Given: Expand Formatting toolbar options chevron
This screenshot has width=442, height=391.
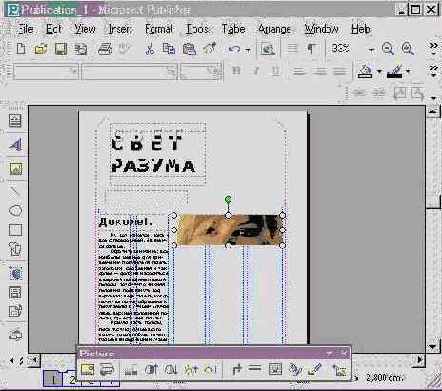Looking at the screenshot, I should point(433,71).
